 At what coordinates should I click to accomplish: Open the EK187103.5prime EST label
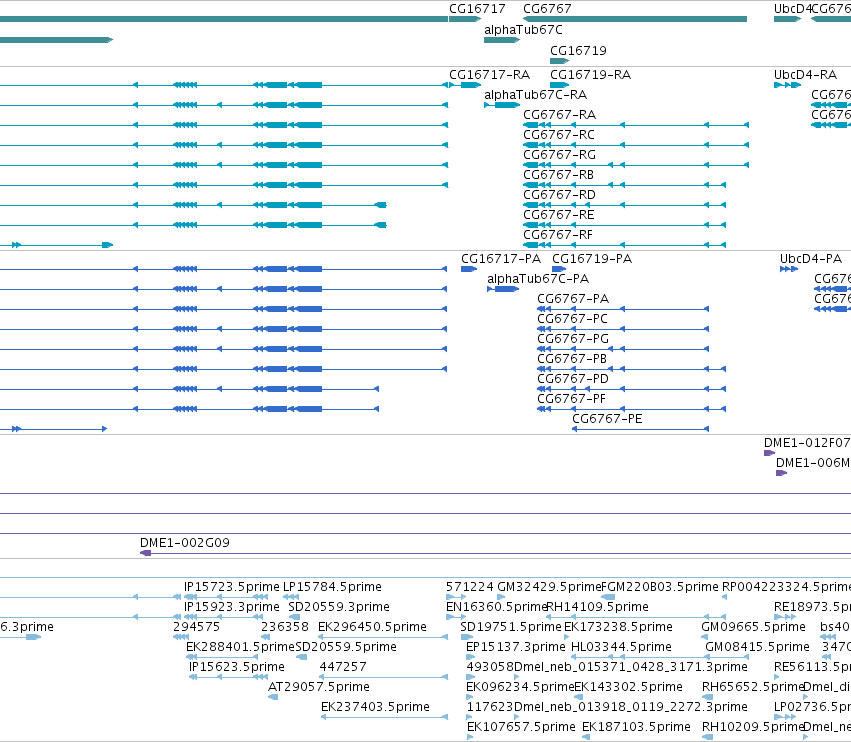636,727
